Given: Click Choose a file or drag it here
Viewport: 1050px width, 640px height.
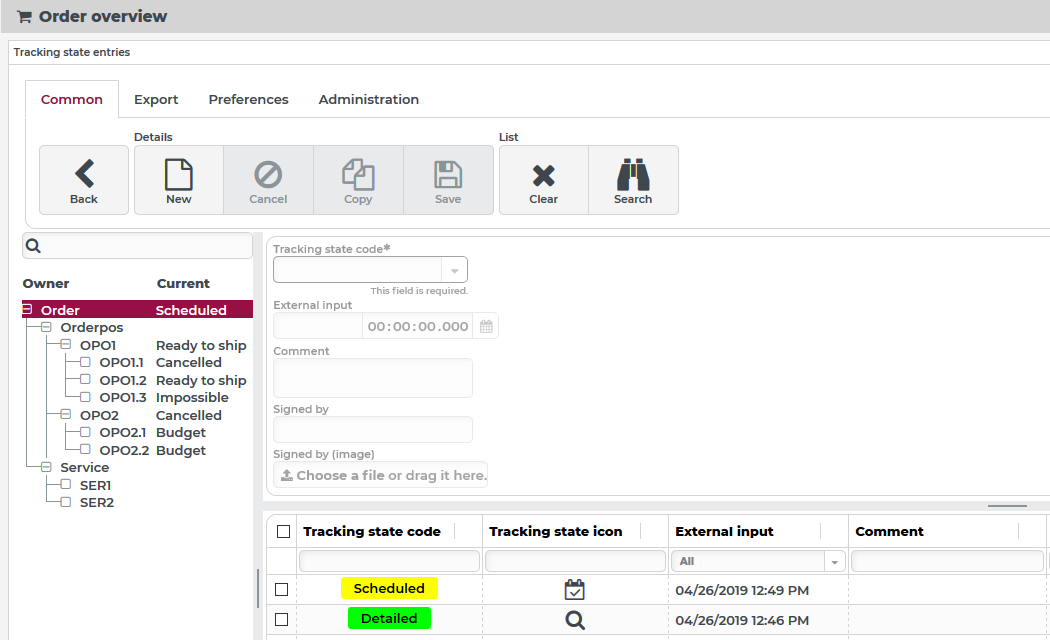Looking at the screenshot, I should coord(380,475).
